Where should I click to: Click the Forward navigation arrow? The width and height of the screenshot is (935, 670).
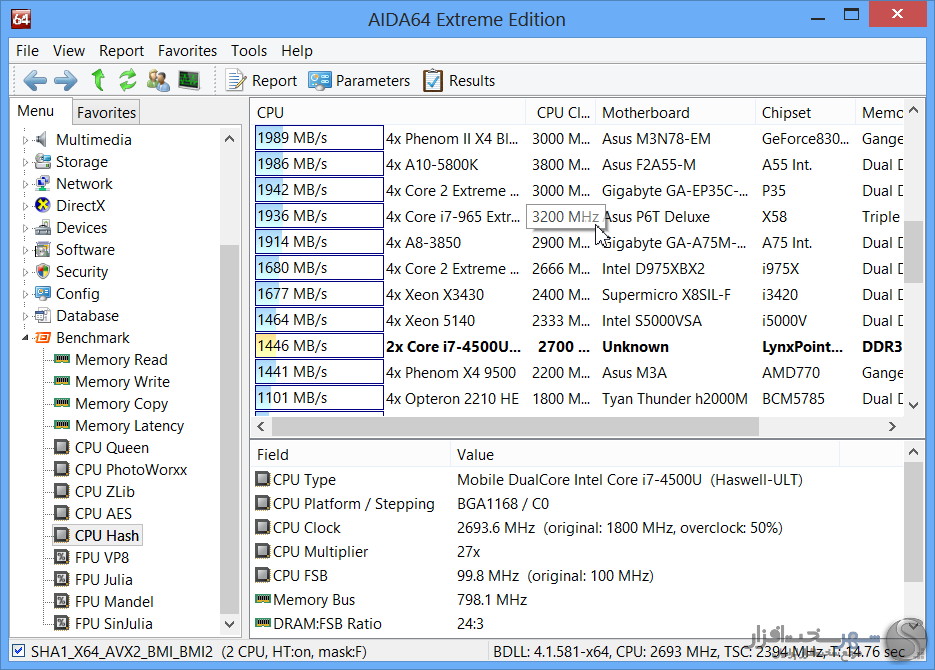[65, 81]
